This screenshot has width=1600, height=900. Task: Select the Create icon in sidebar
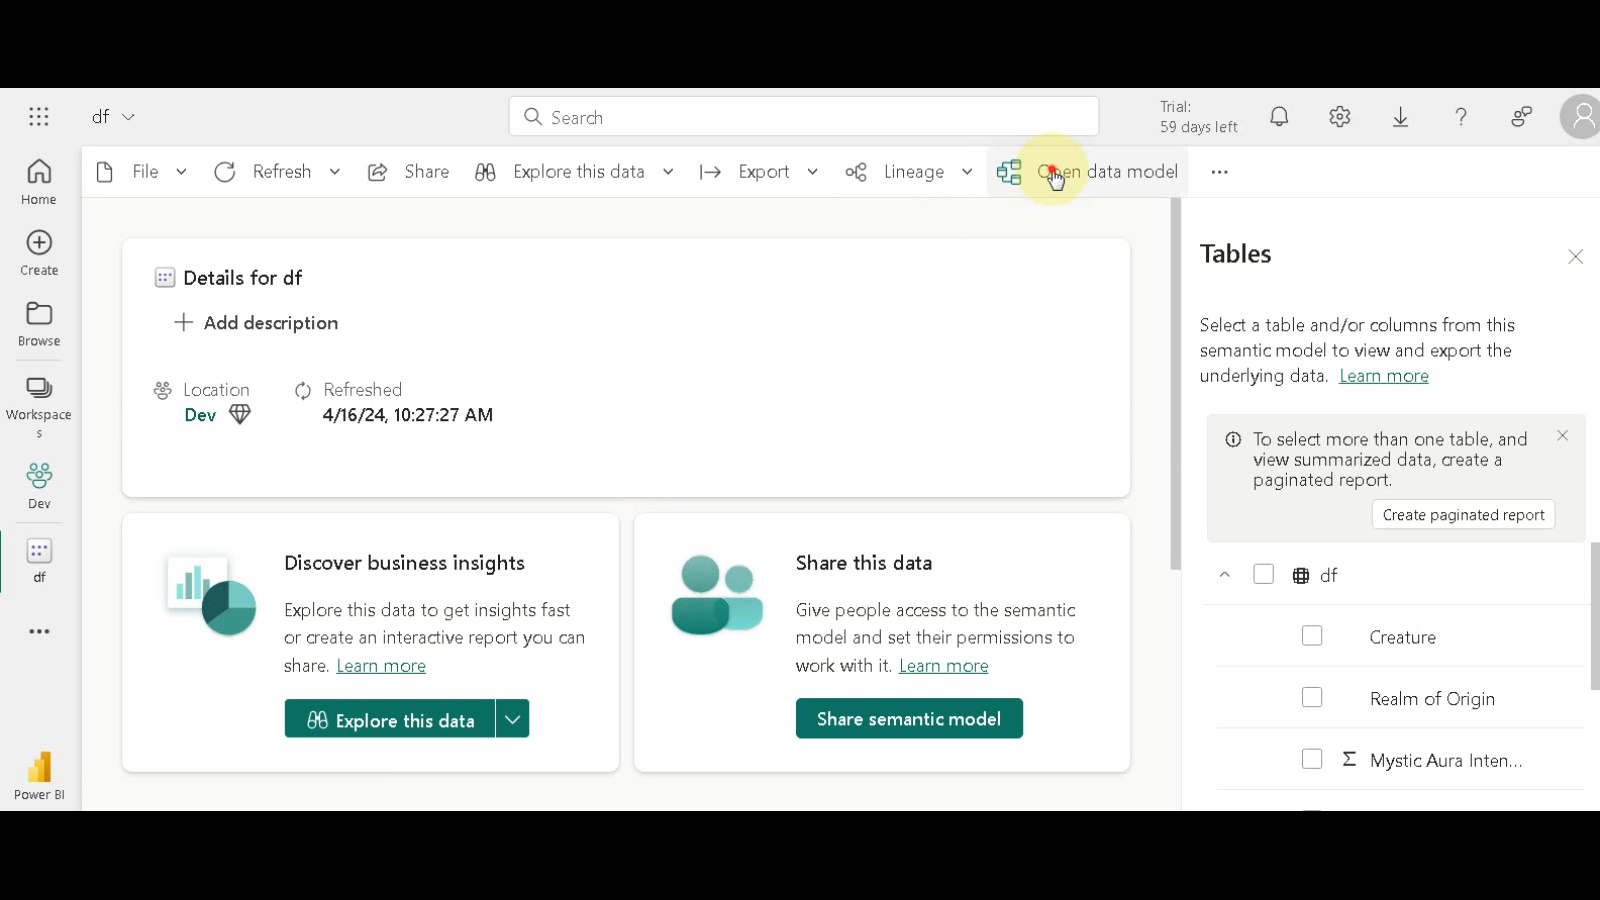(x=38, y=251)
